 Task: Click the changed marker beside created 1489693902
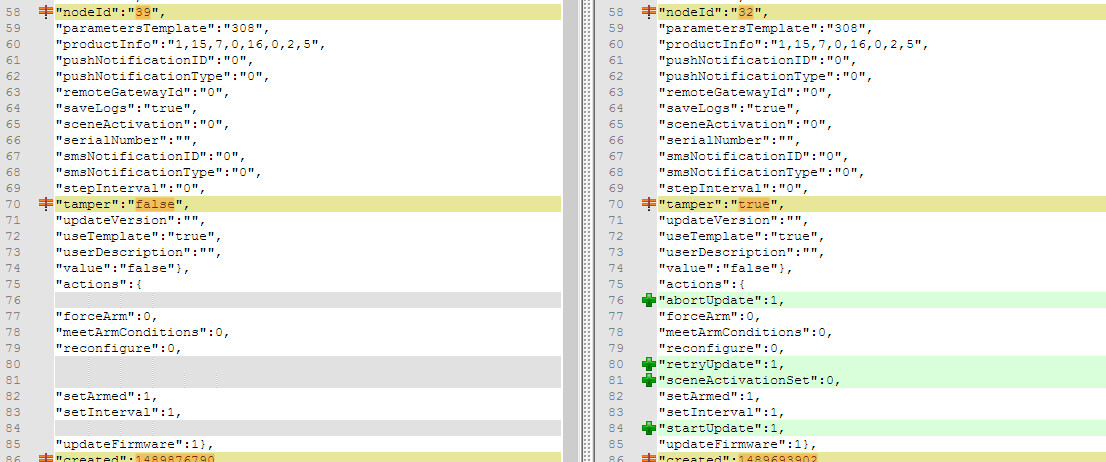[649, 457]
